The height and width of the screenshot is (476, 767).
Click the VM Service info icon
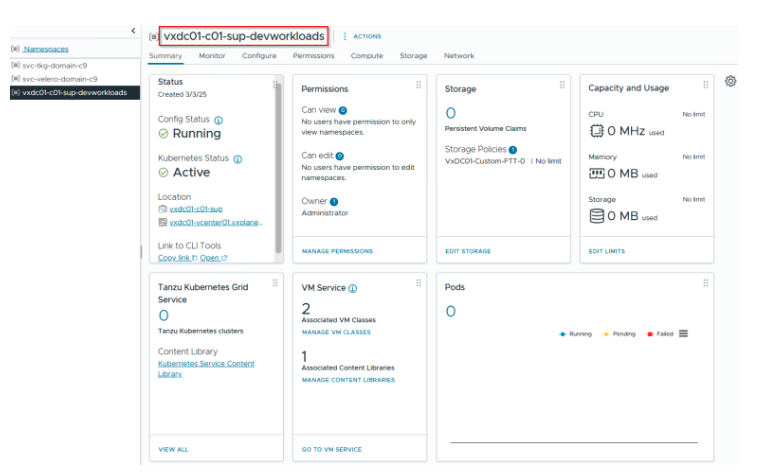click(x=354, y=288)
